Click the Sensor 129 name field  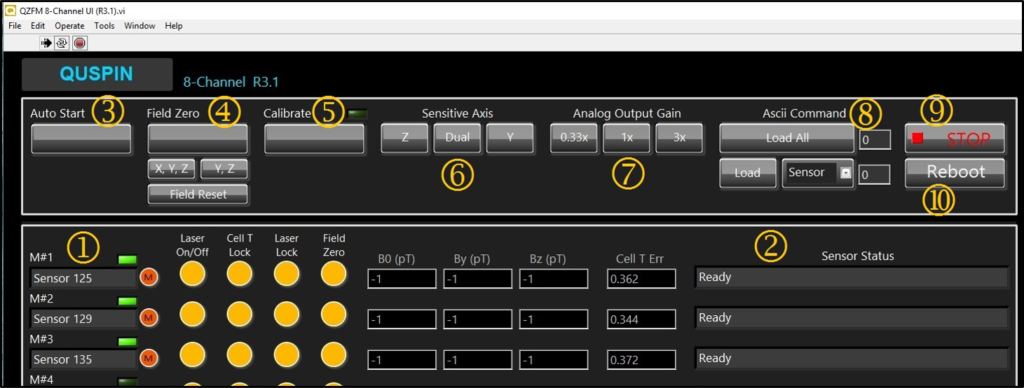84,319
